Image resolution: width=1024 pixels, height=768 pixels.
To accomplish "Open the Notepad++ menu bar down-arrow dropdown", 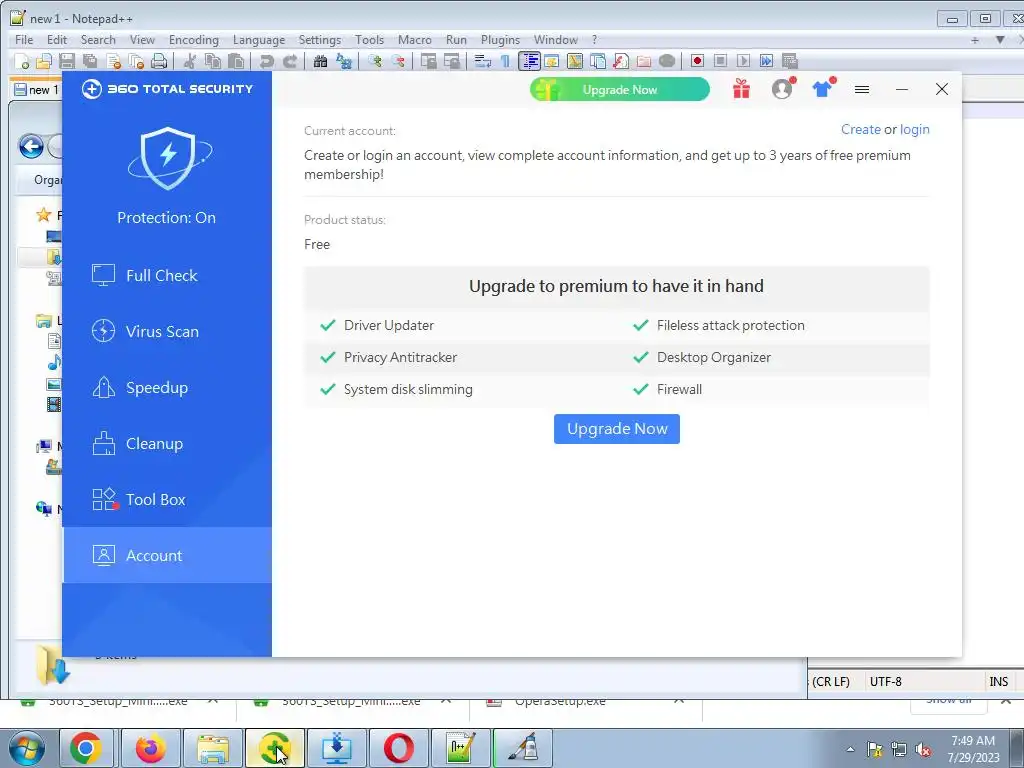I will (x=1000, y=40).
